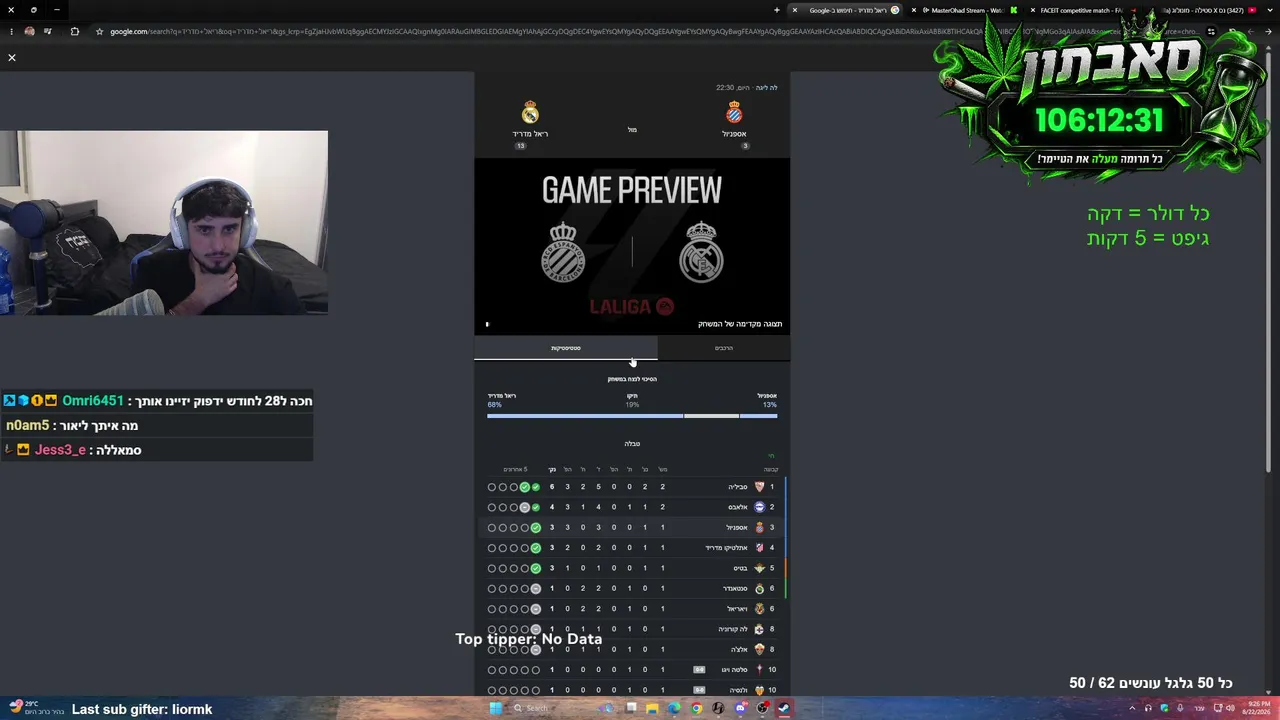Close the match panel with the X

(12, 58)
